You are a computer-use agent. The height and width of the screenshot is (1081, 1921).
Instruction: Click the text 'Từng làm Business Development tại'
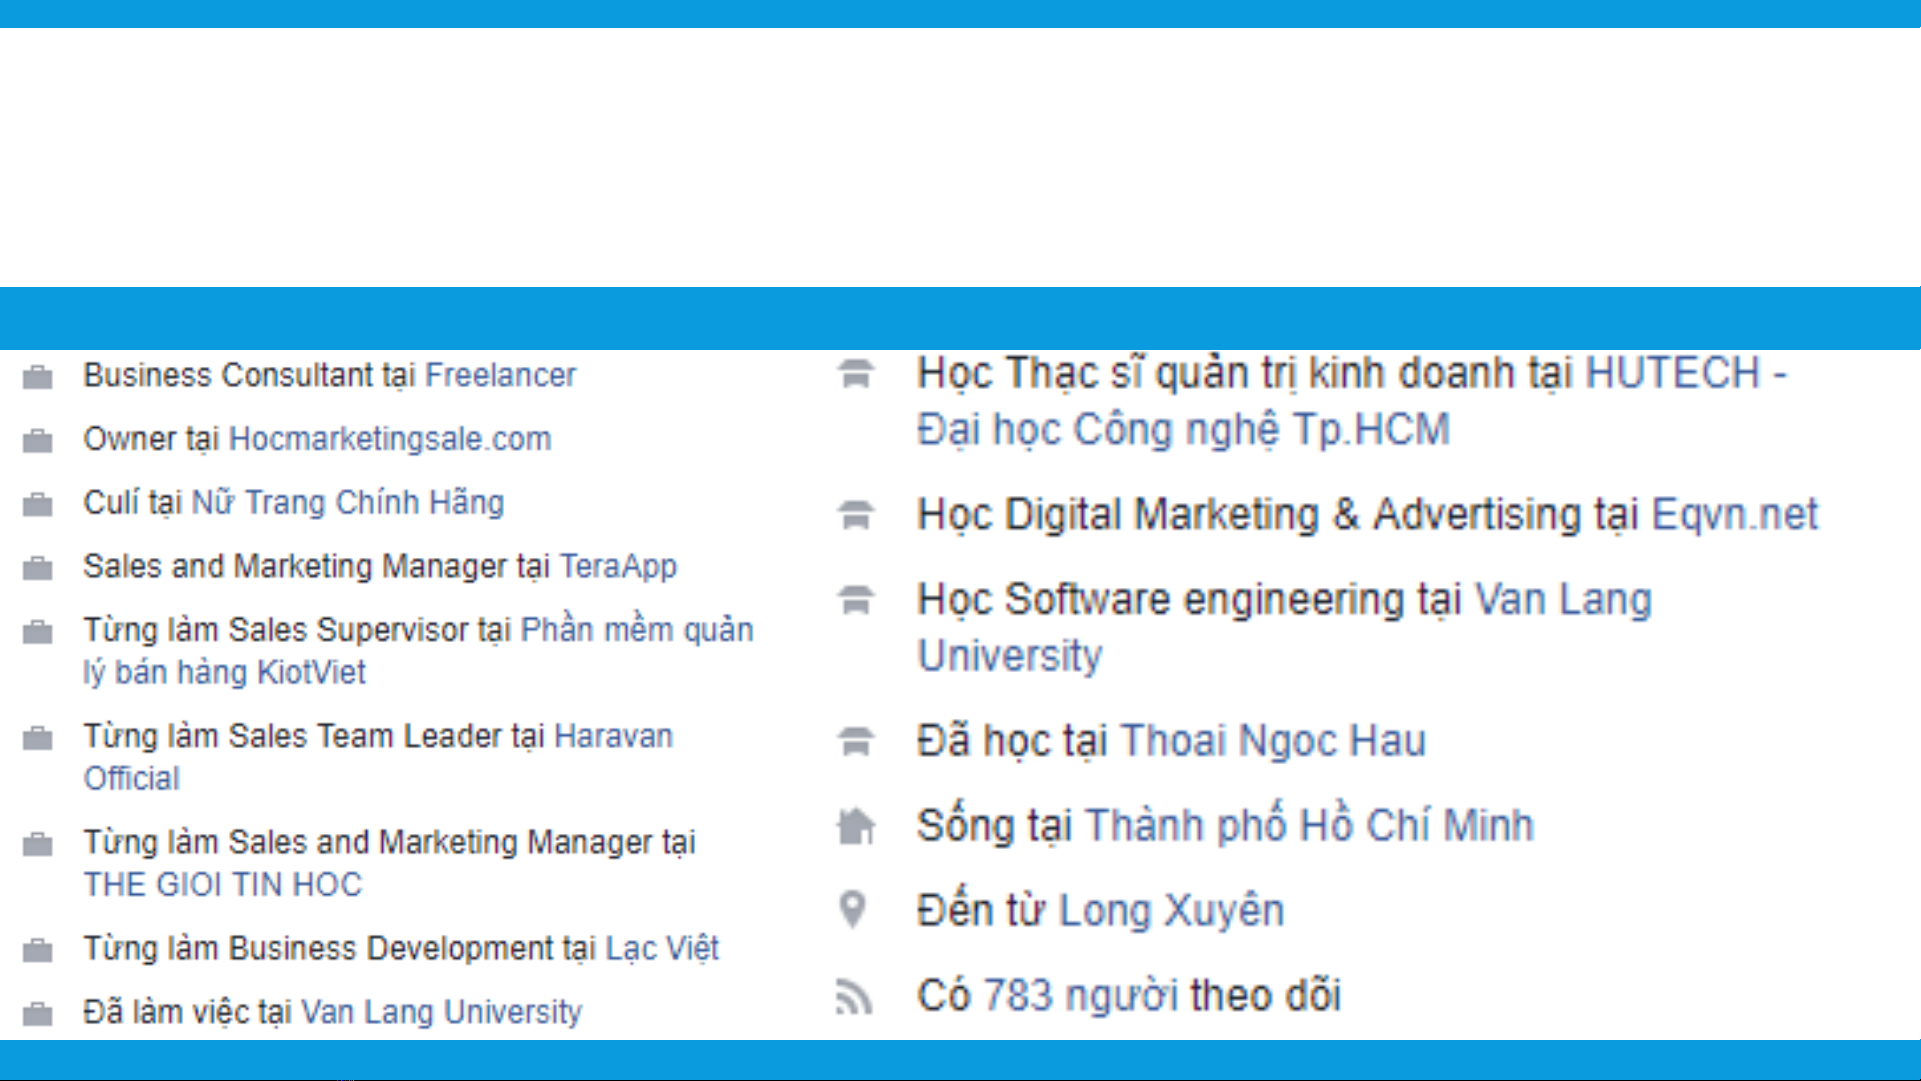[x=340, y=948]
